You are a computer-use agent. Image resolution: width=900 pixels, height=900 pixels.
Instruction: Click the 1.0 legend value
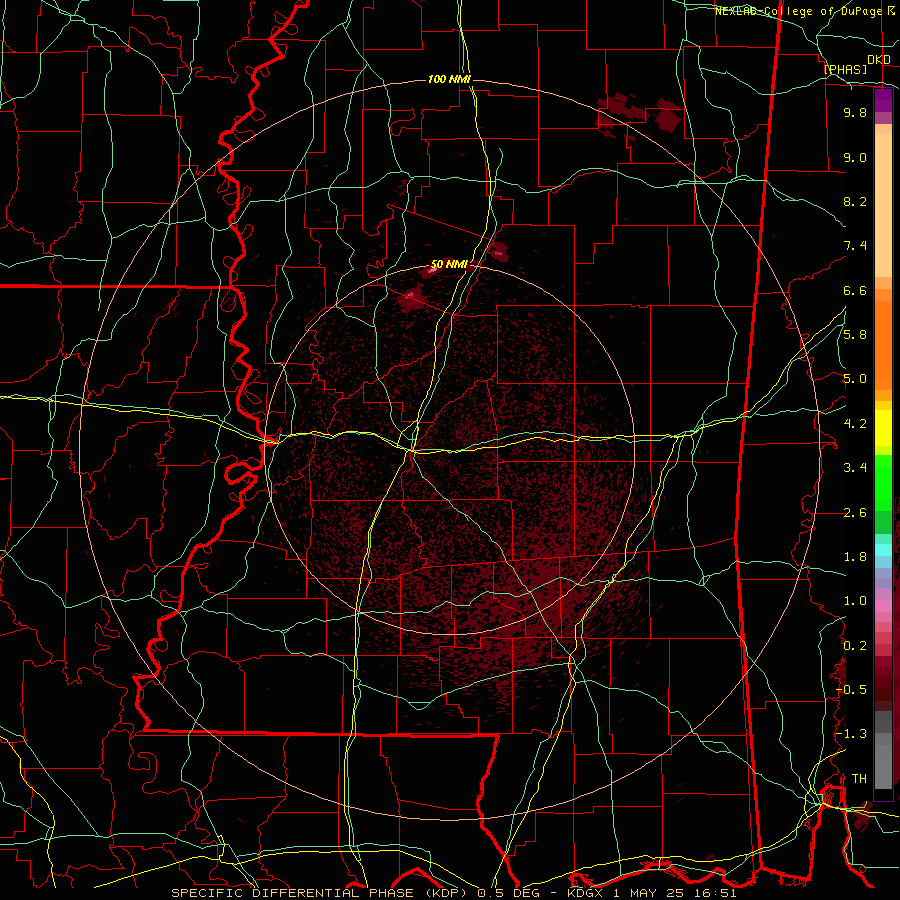tap(855, 601)
